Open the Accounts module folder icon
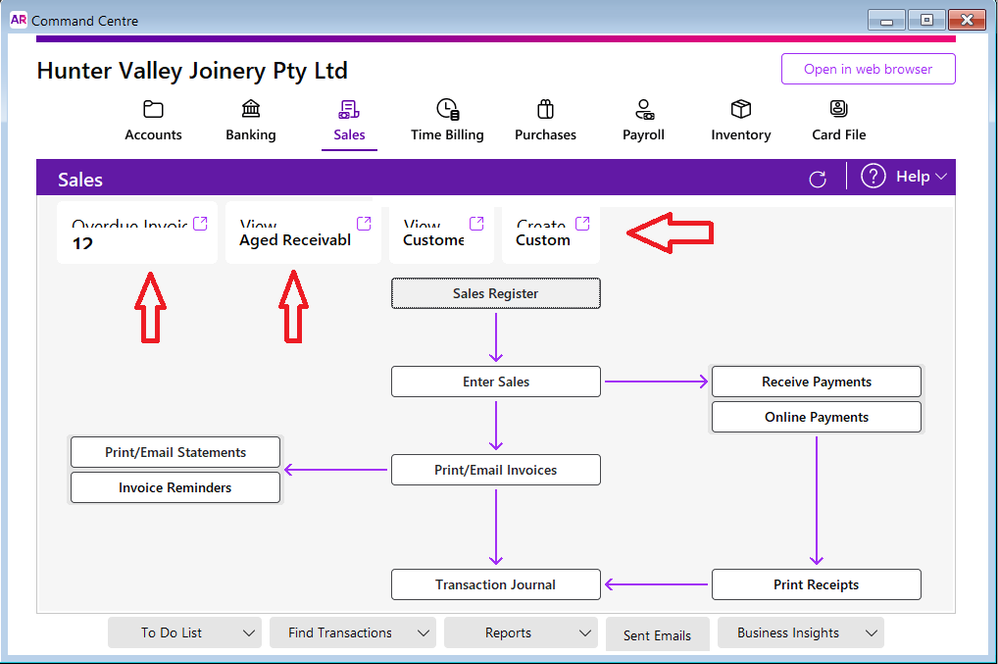 coord(153,109)
